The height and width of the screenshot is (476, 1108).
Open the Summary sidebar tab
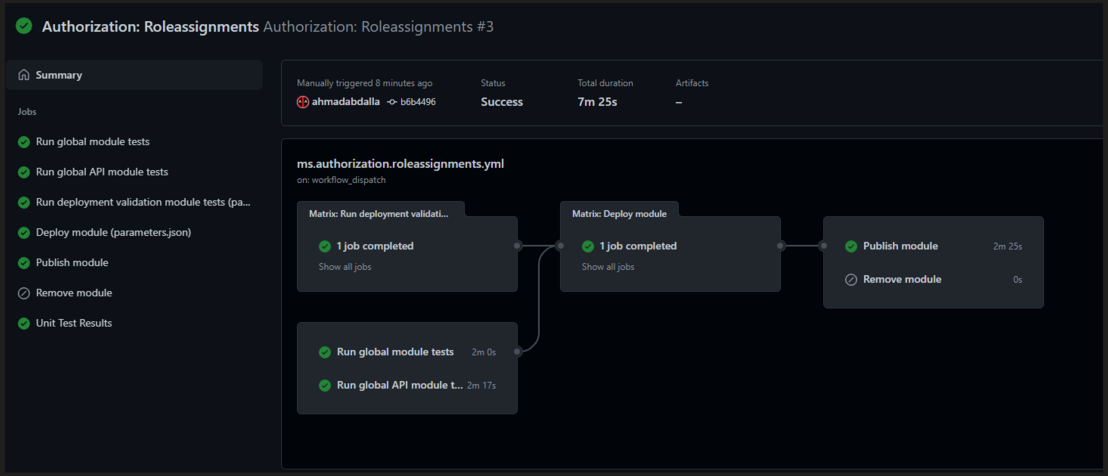134,75
